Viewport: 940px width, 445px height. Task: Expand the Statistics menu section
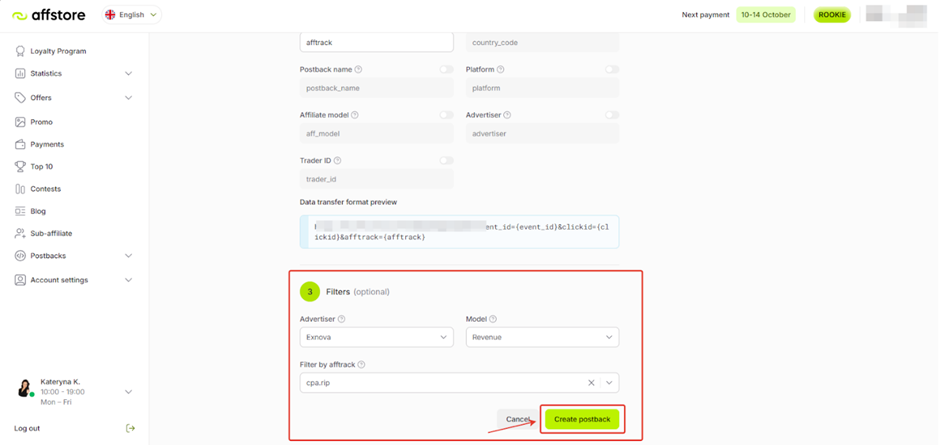click(128, 74)
